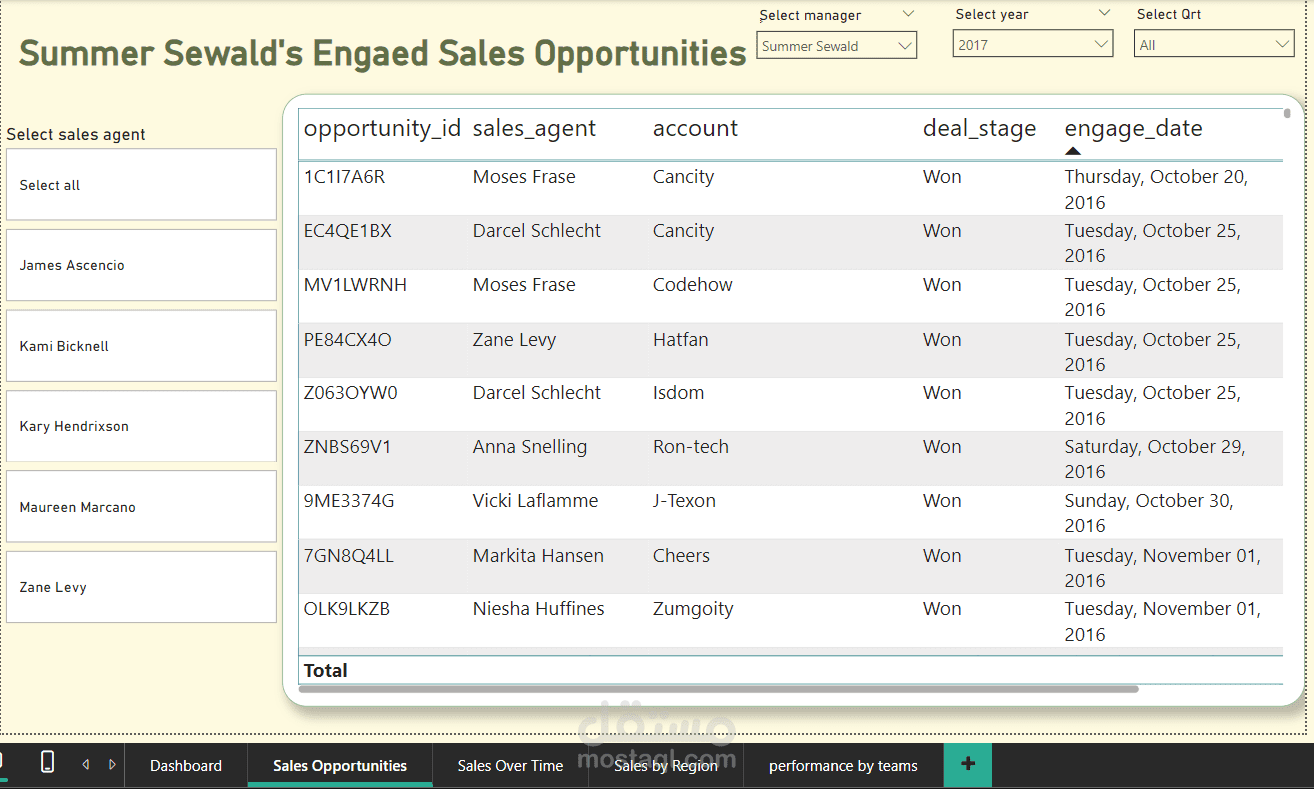The width and height of the screenshot is (1314, 789).
Task: Collapse the Select manager slicer header chevron
Action: (908, 14)
